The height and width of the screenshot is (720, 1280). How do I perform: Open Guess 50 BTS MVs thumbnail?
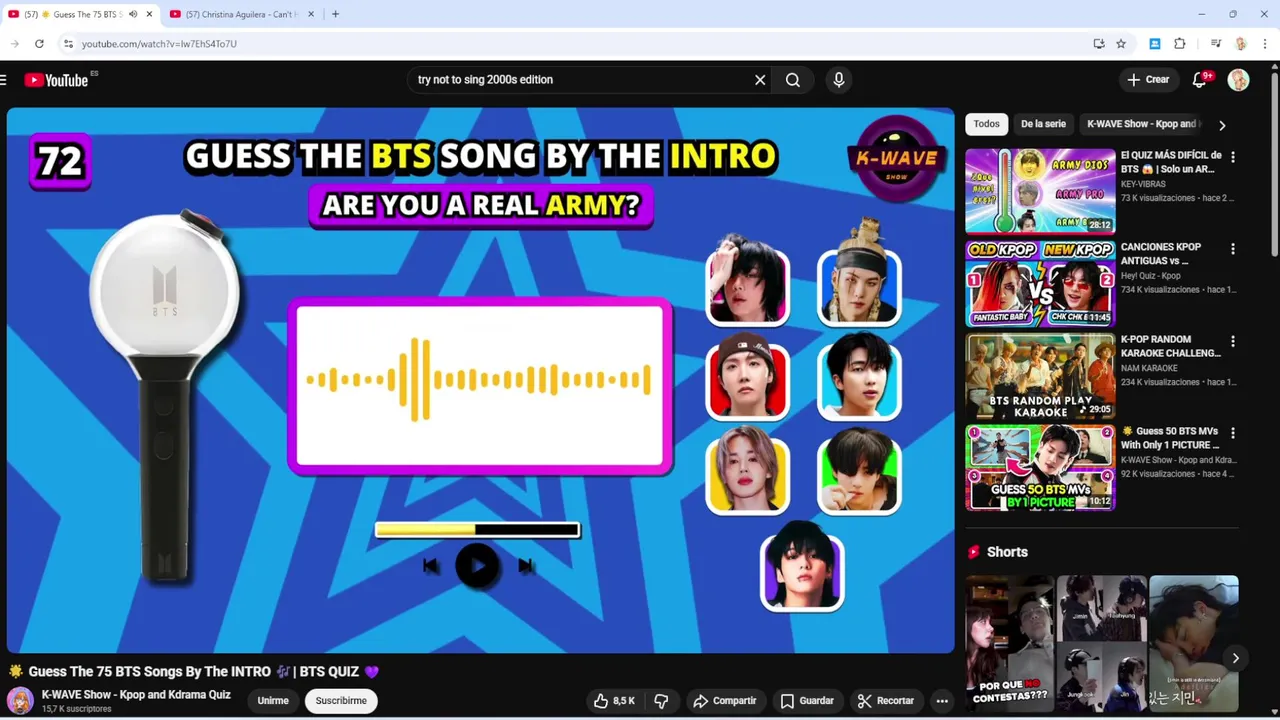[x=1040, y=467]
